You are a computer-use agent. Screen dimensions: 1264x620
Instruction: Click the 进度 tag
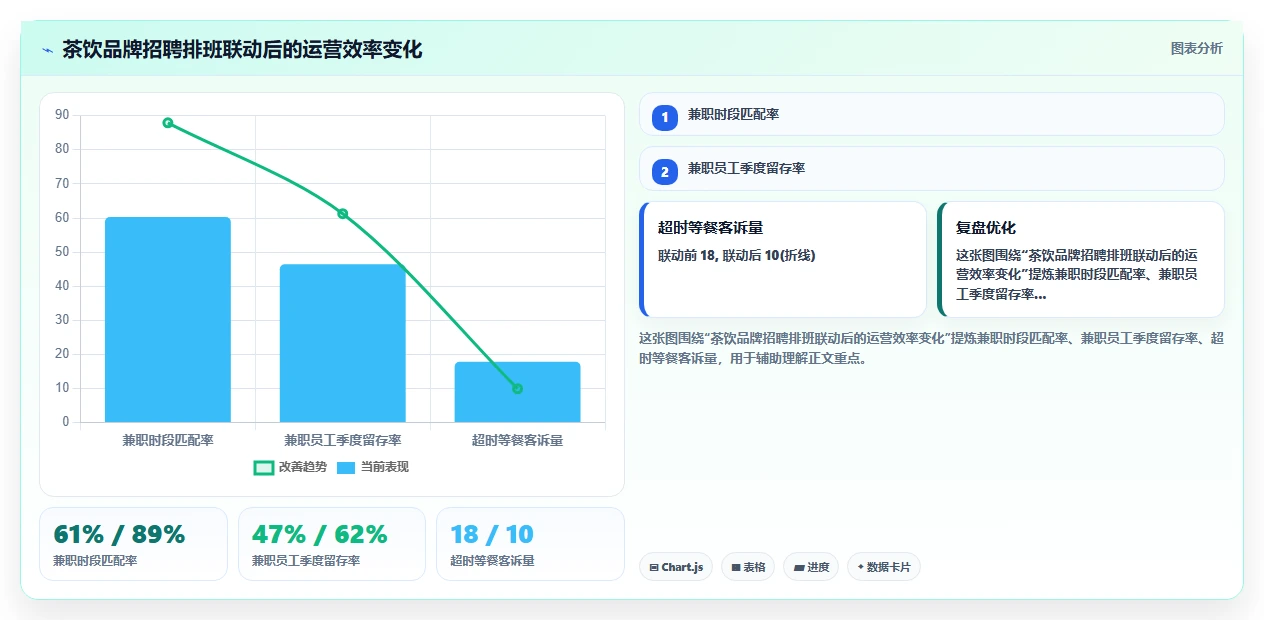pyautogui.click(x=811, y=567)
